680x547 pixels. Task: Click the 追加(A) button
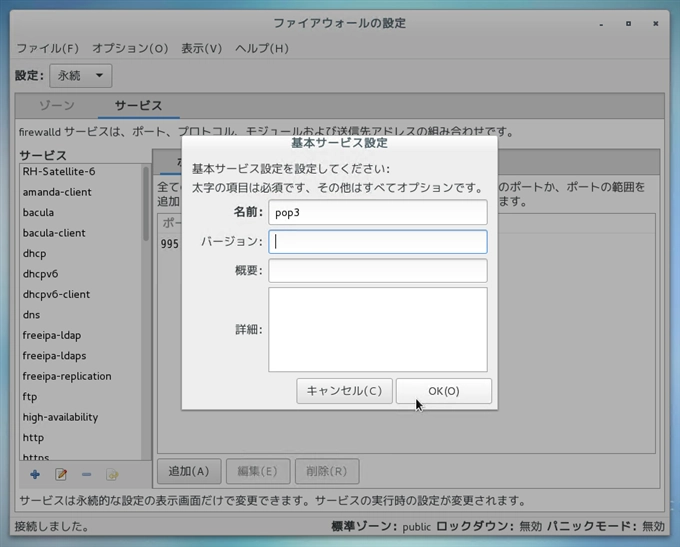coord(189,471)
